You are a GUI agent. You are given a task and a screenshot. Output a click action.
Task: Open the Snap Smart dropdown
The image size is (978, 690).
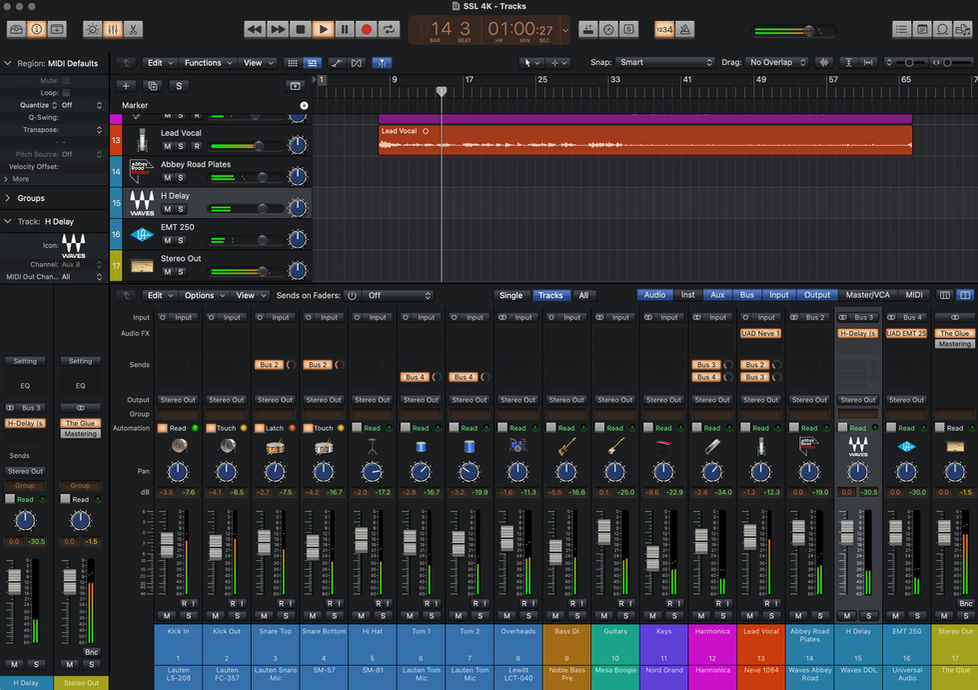[x=665, y=62]
